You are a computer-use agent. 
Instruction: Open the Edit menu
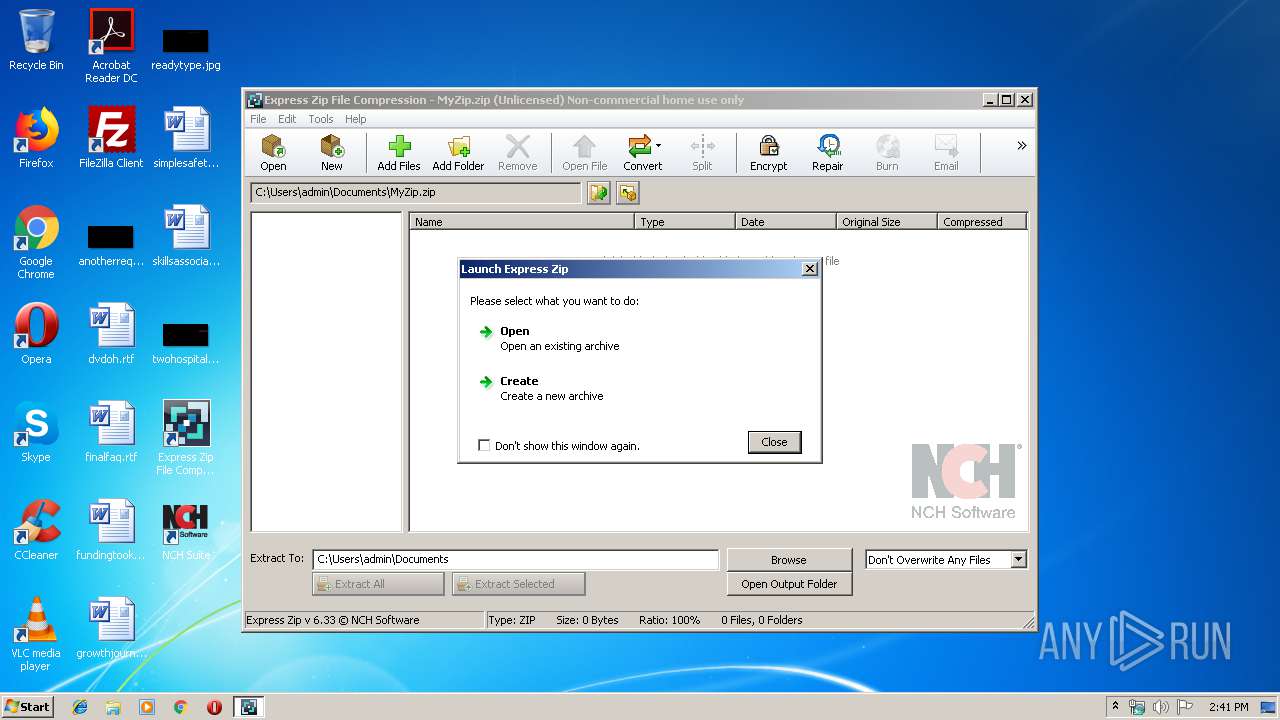[287, 119]
